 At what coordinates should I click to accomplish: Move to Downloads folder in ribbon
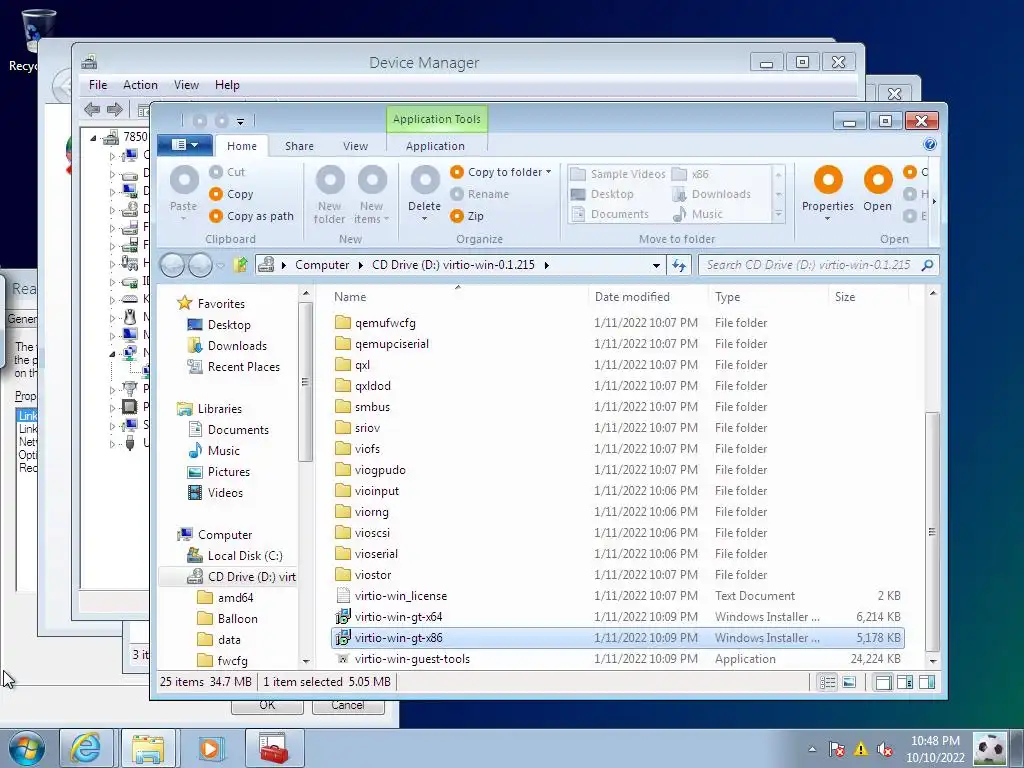(x=712, y=194)
